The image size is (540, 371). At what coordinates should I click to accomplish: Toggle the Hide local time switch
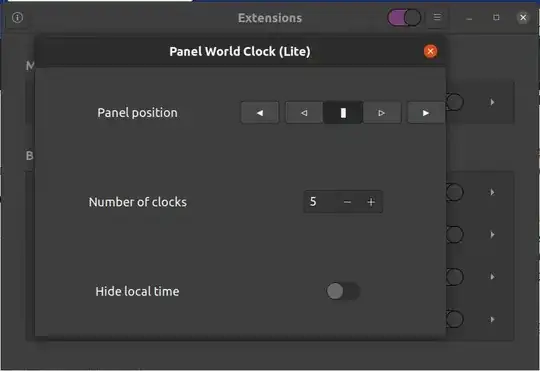click(x=343, y=291)
